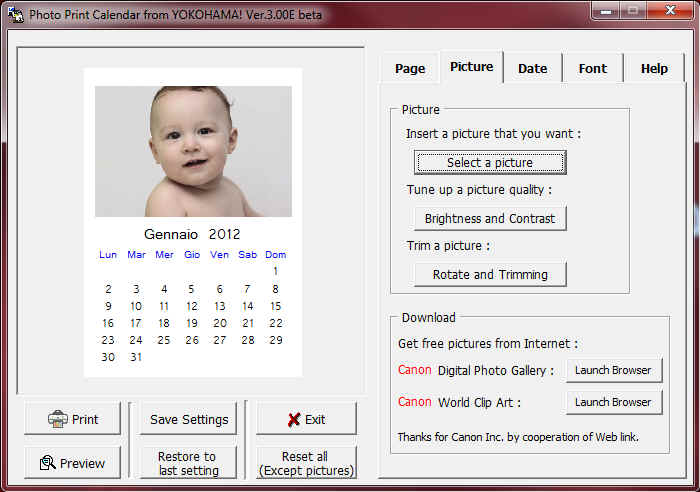700x492 pixels.
Task: Close the Photo Print Calendar window
Action: pos(670,11)
